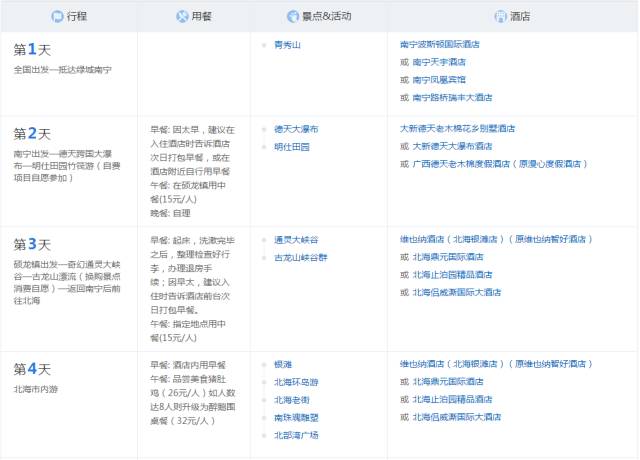Click the text 全国出发—抵达绿城南宁
Image resolution: width=640 pixels, height=460 pixels.
coord(62,70)
